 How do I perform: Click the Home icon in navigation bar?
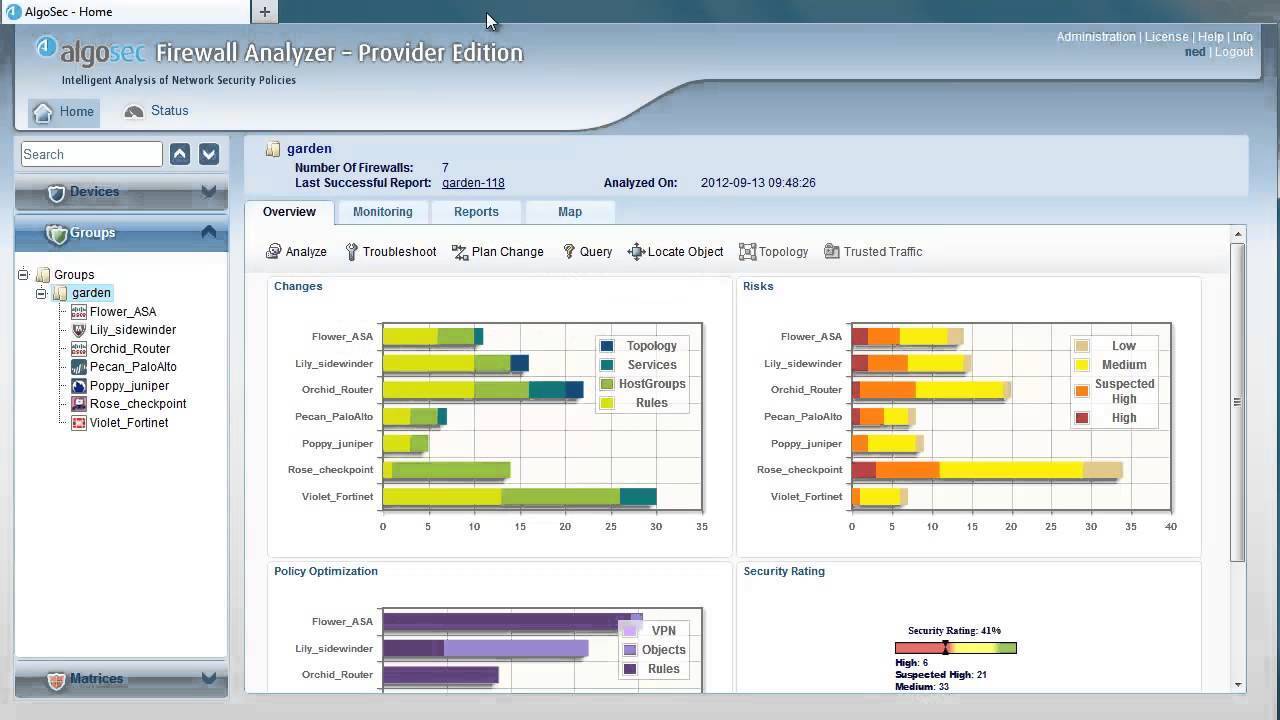[x=42, y=112]
